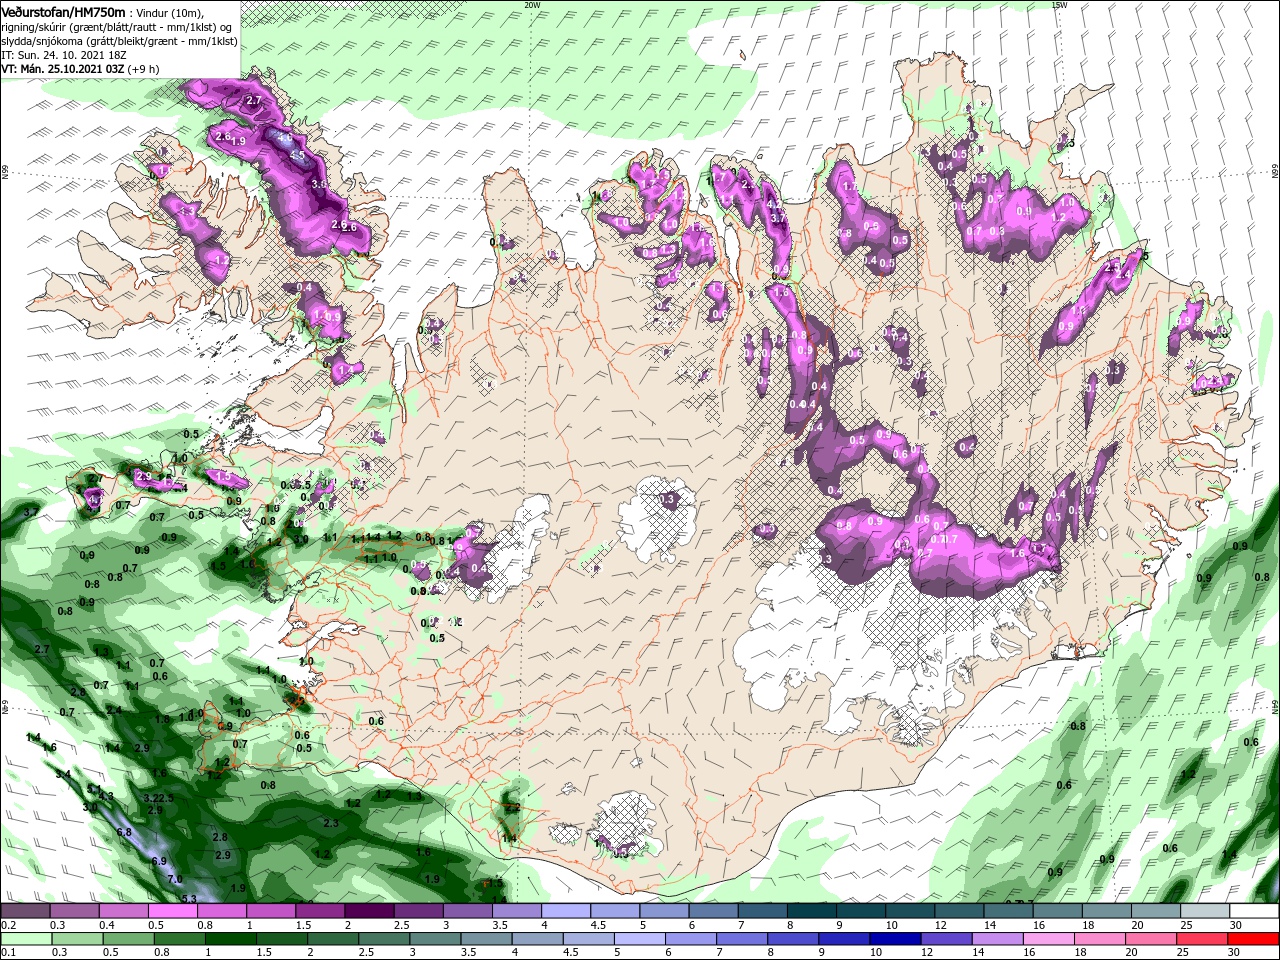1280x960 pixels.
Task: Click the initial time line 'IT: Sun. 24. 10. 2021 18Z'
Action: [x=63, y=56]
